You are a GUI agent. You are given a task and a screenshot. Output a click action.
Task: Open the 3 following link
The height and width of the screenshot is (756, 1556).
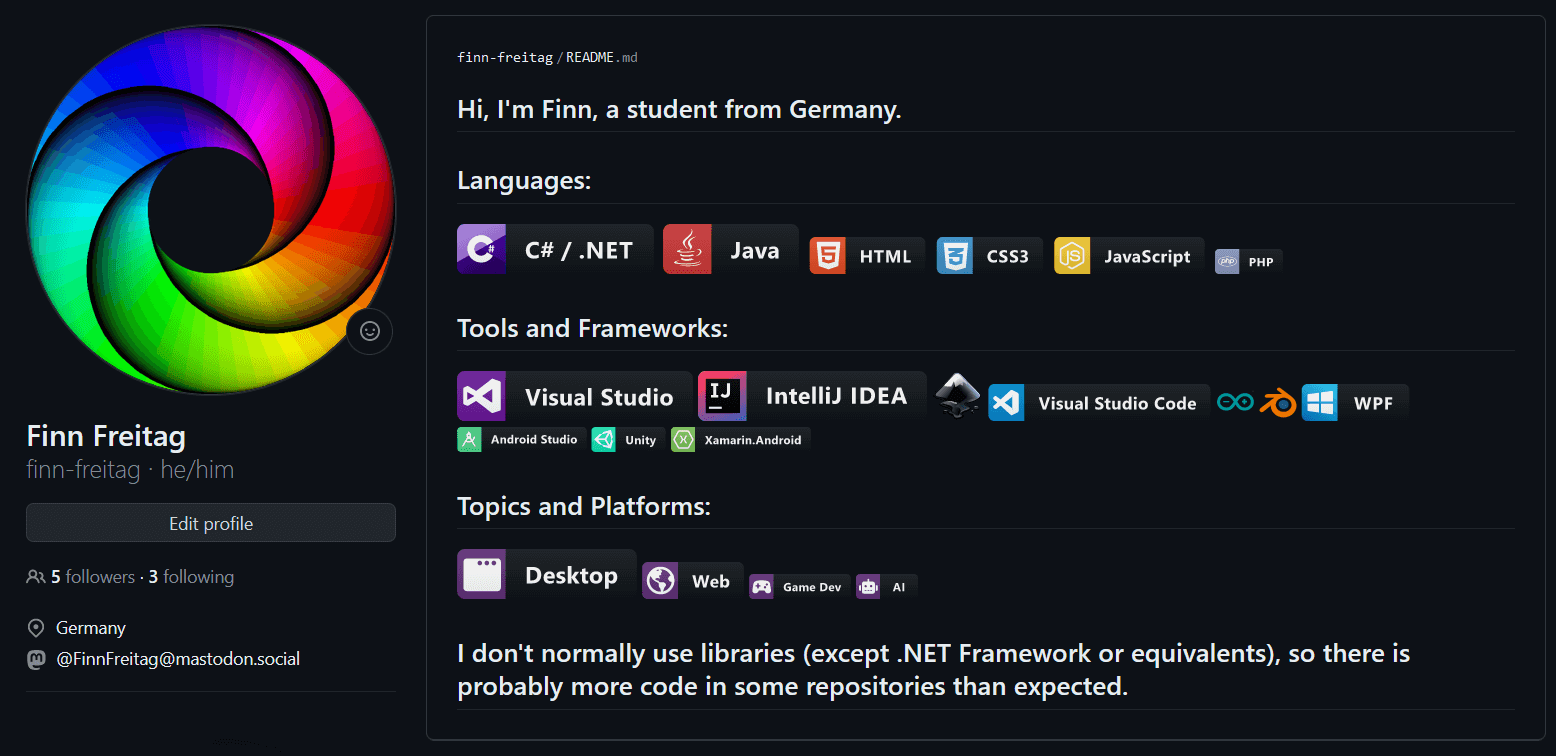coord(191,577)
